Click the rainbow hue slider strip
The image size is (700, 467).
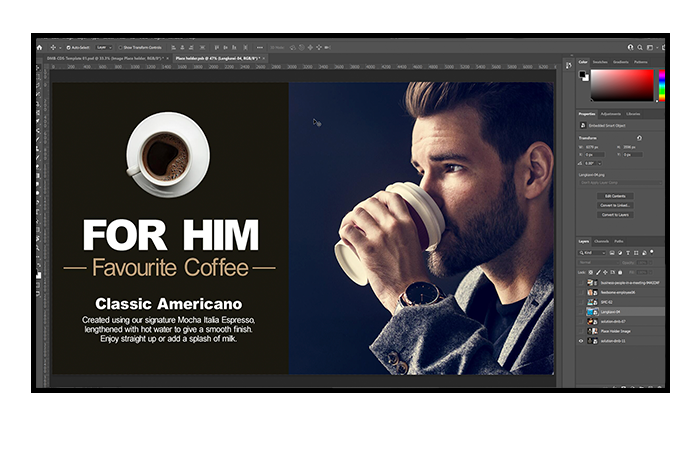662,85
